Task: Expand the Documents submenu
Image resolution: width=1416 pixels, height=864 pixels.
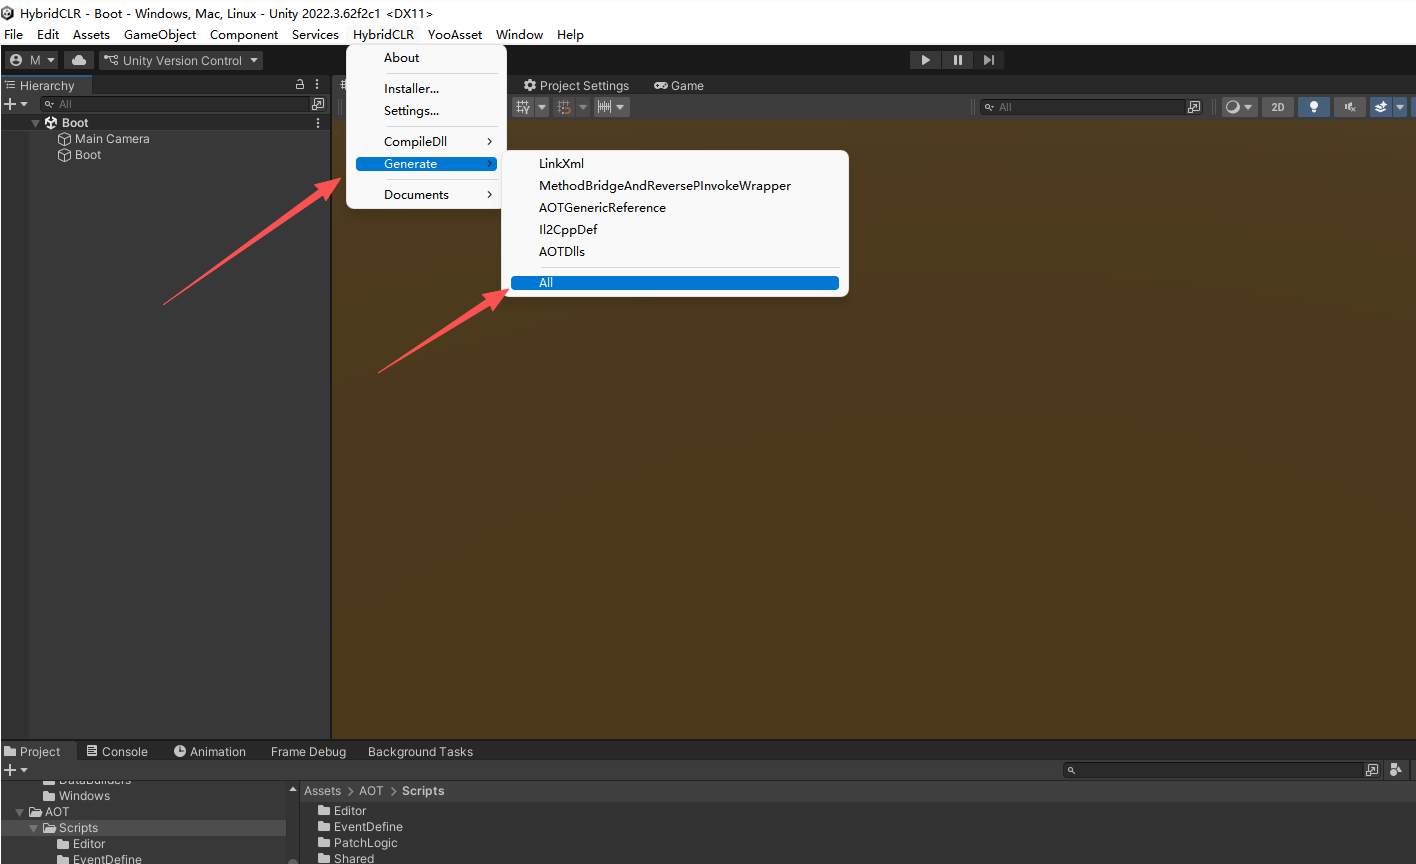Action: pos(427,195)
